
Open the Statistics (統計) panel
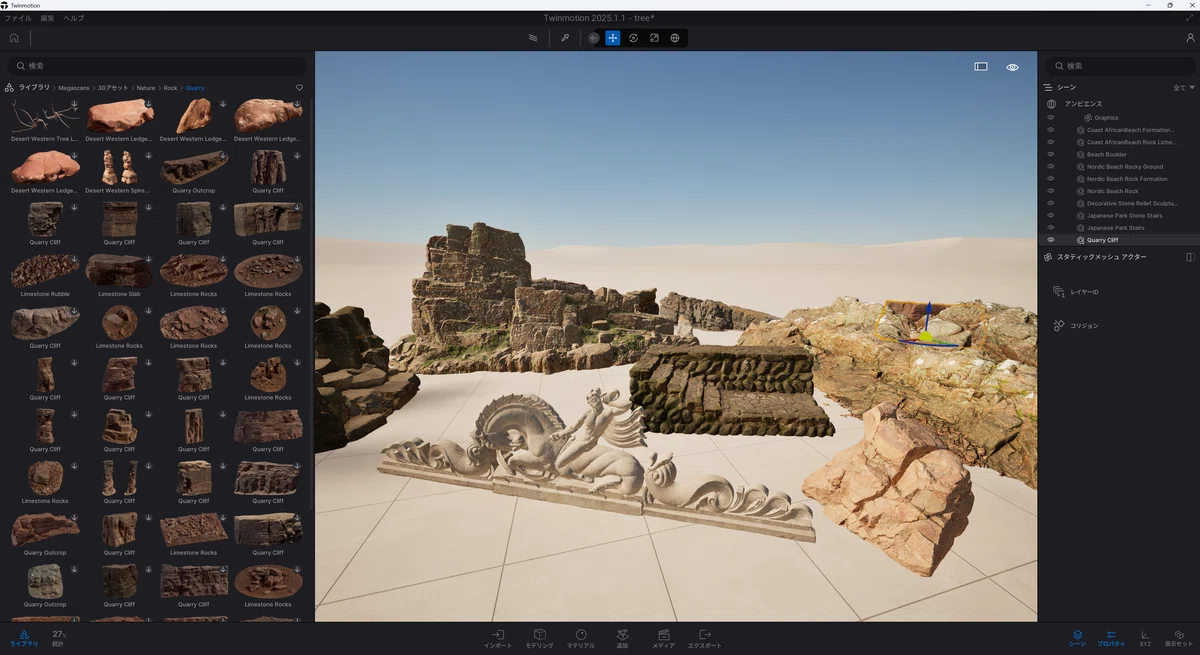pos(59,638)
